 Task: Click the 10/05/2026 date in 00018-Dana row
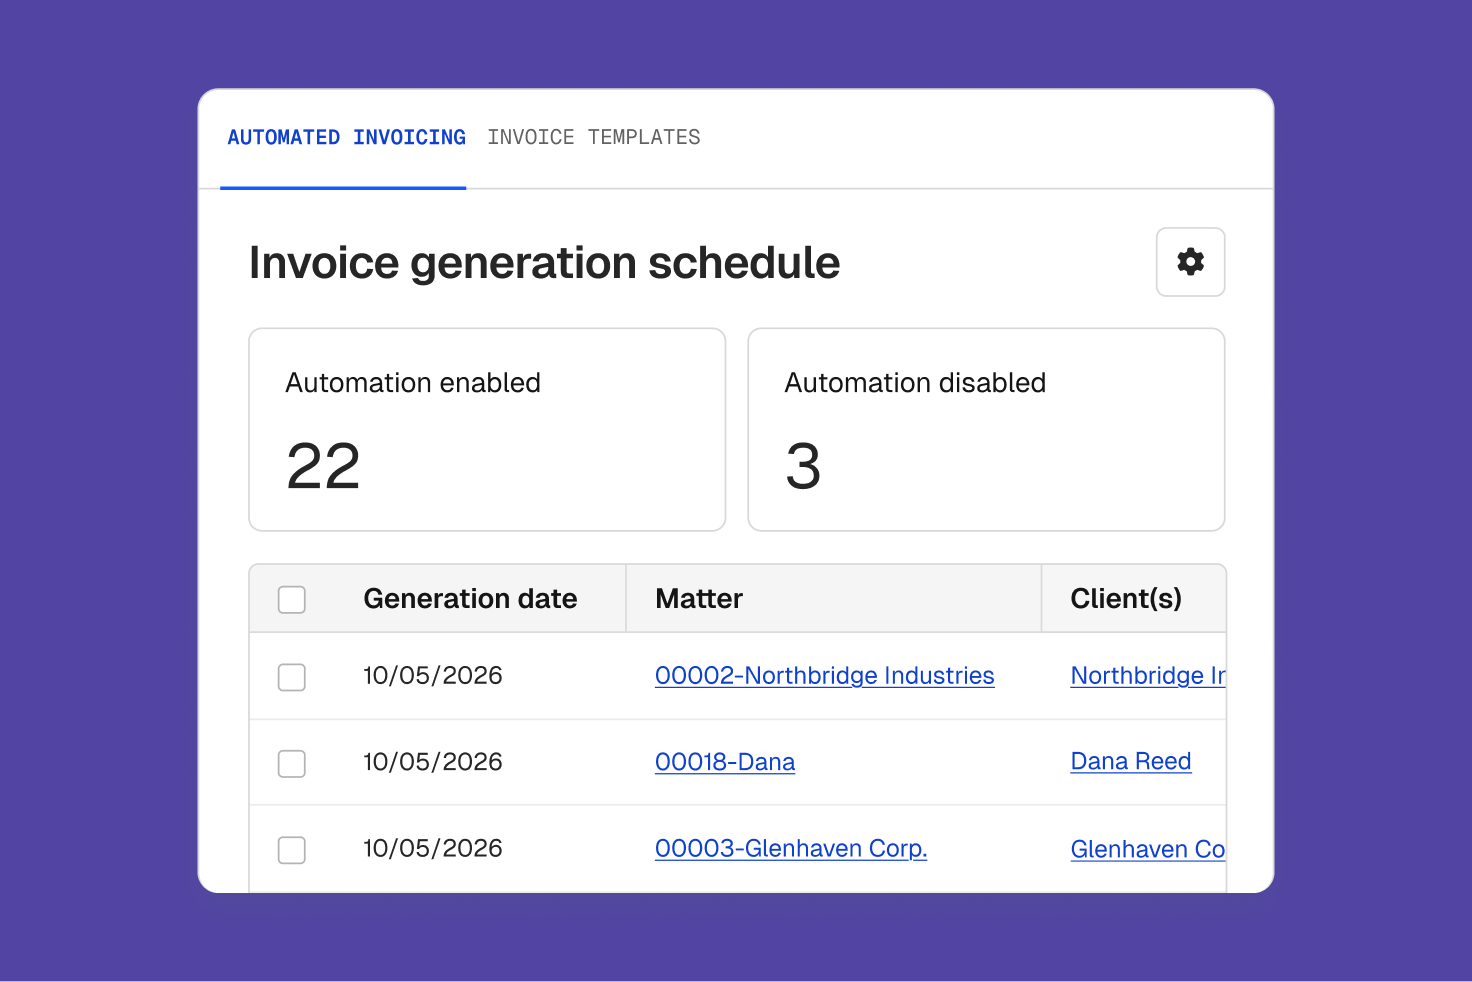click(x=433, y=762)
